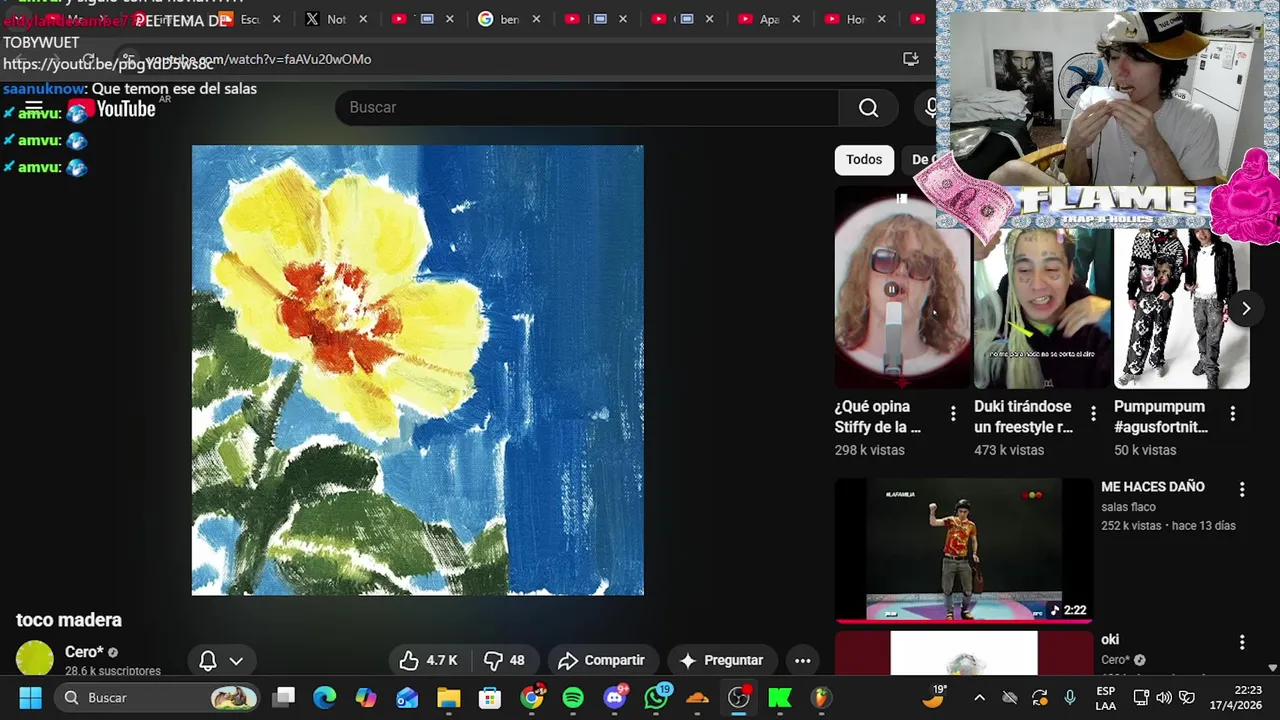Click the microphone tray icon
Viewport: 1280px width, 720px height.
pyautogui.click(x=1070, y=698)
